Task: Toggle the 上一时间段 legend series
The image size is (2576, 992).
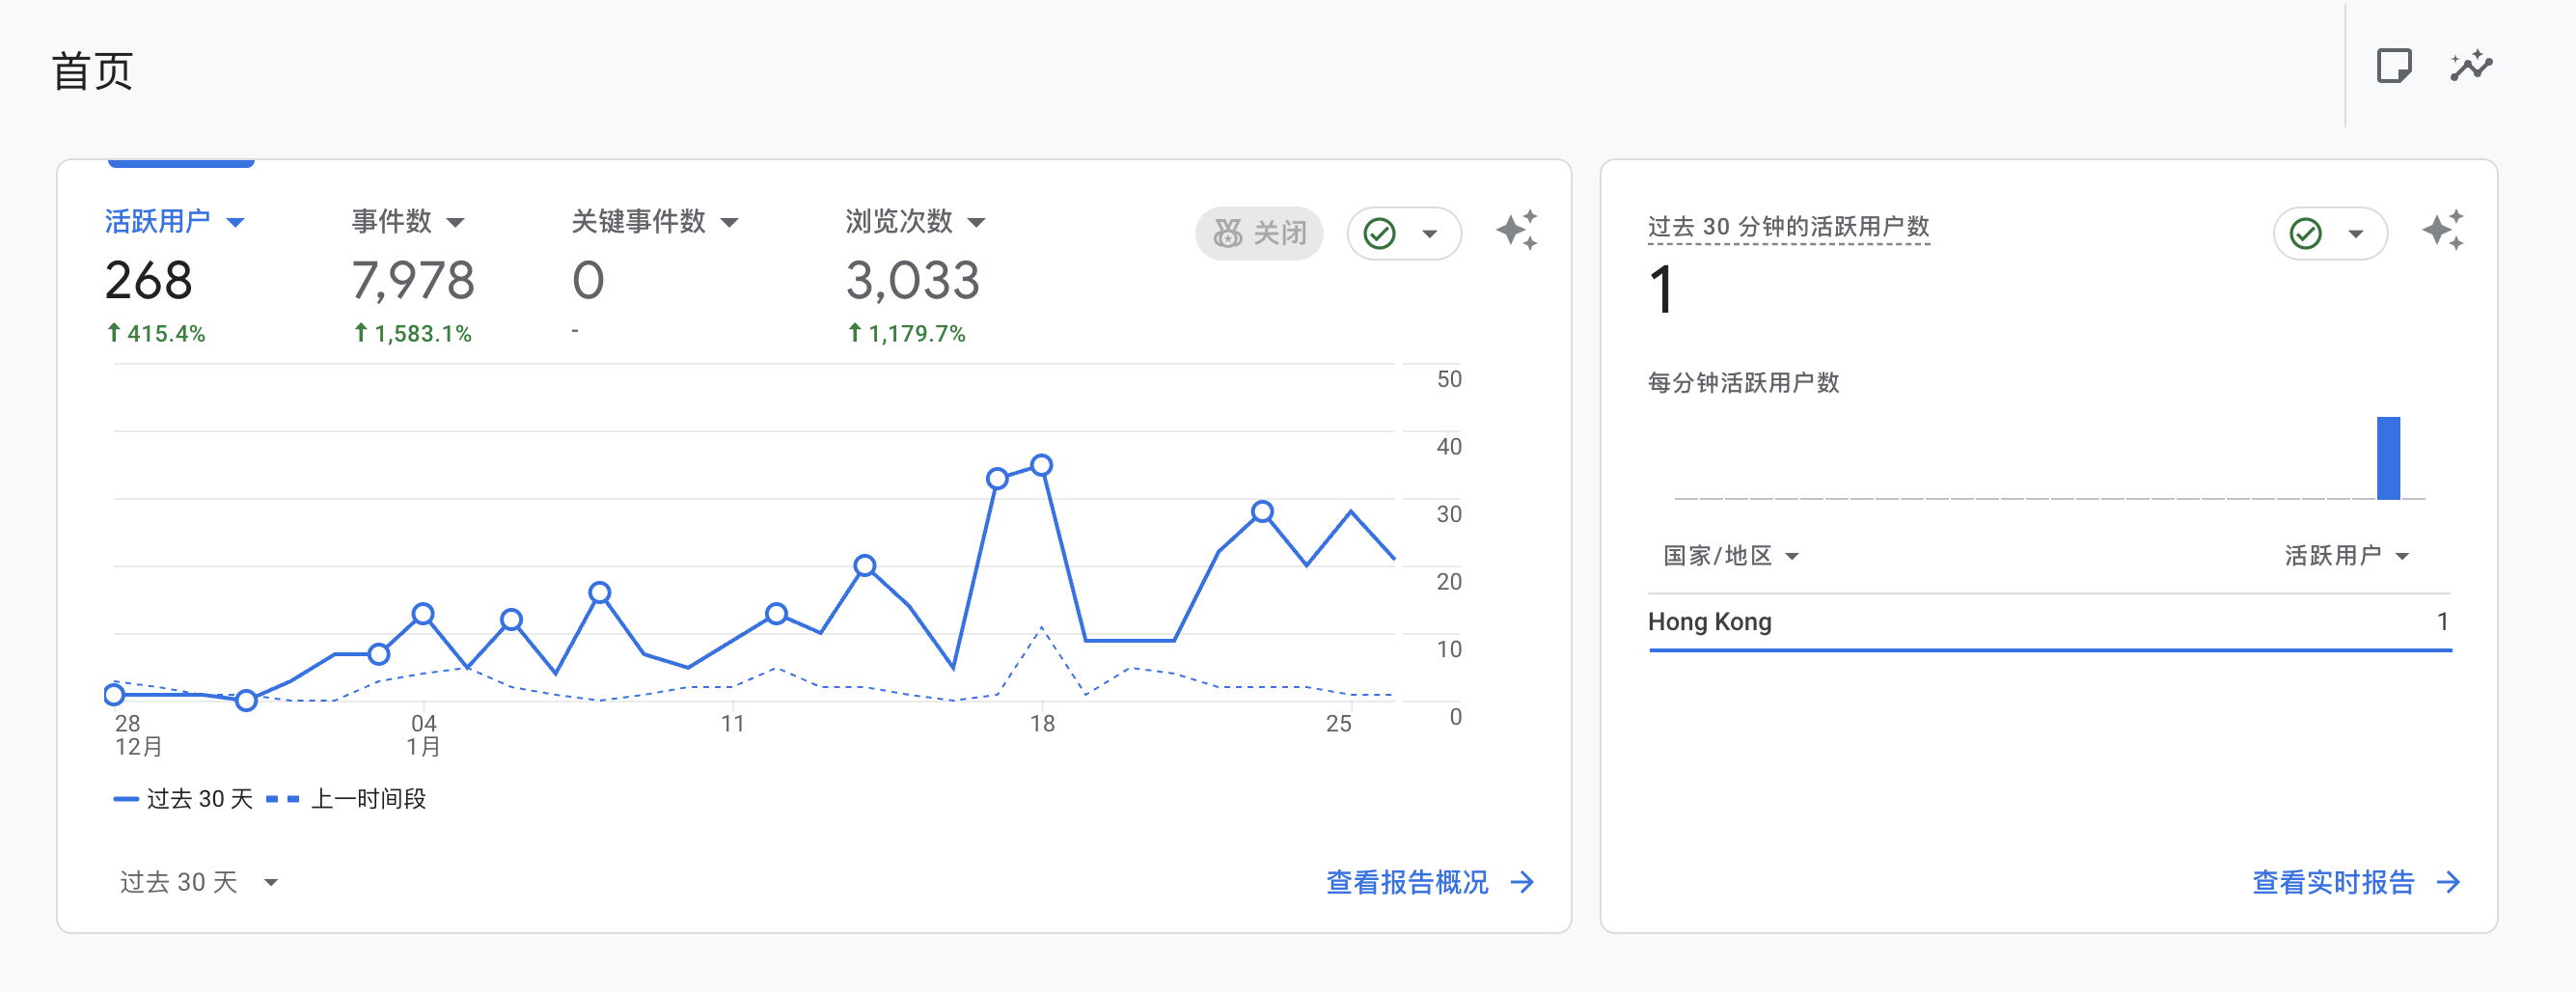Action: click(x=348, y=798)
